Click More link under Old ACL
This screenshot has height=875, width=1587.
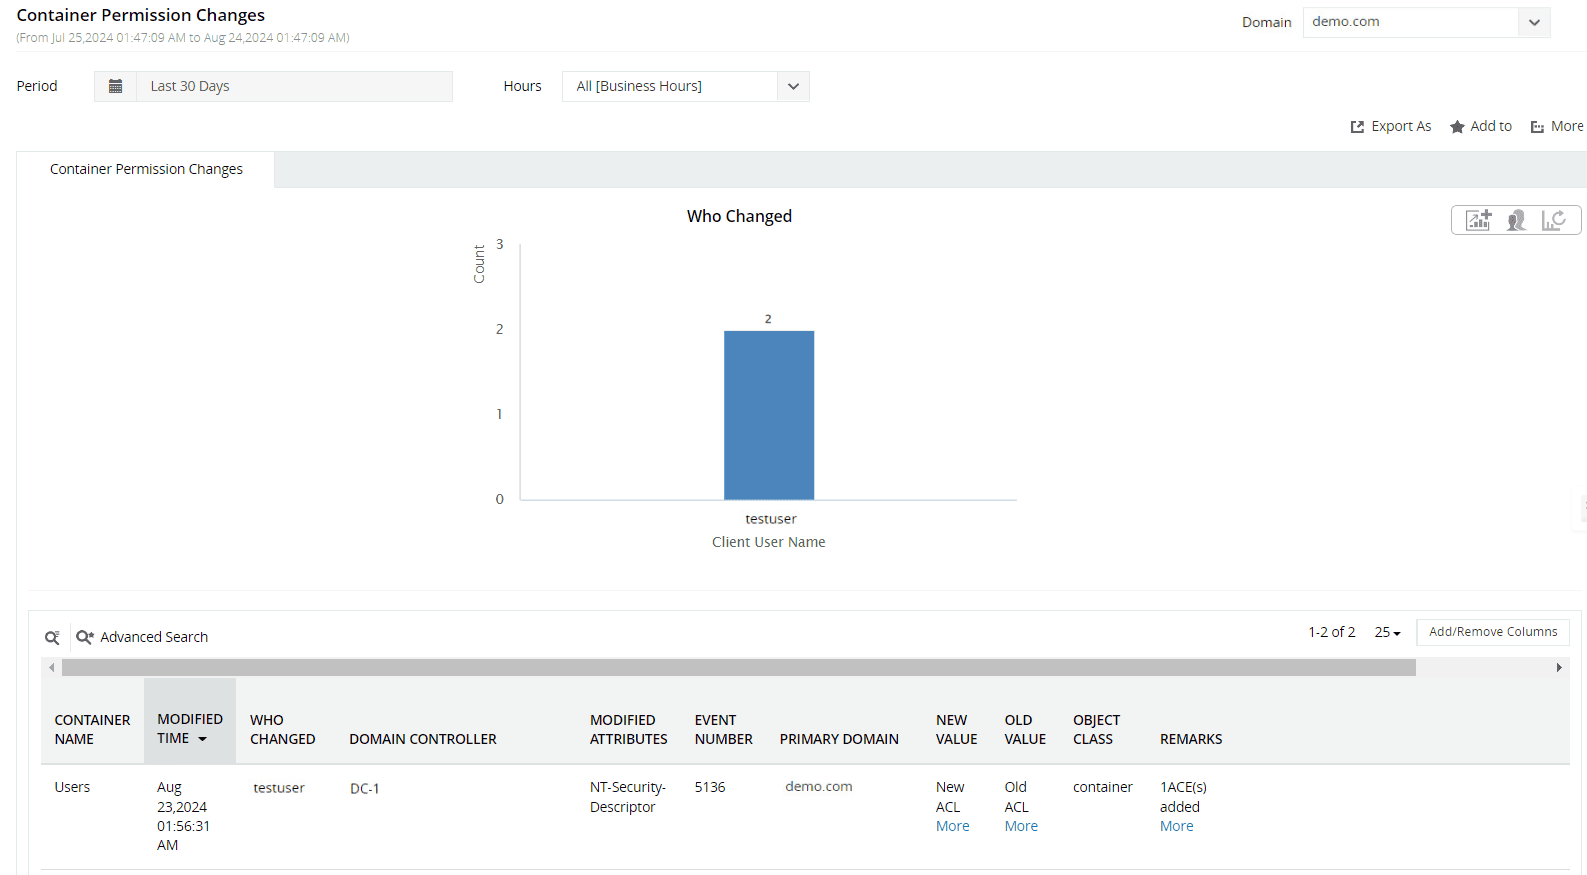tap(1021, 826)
